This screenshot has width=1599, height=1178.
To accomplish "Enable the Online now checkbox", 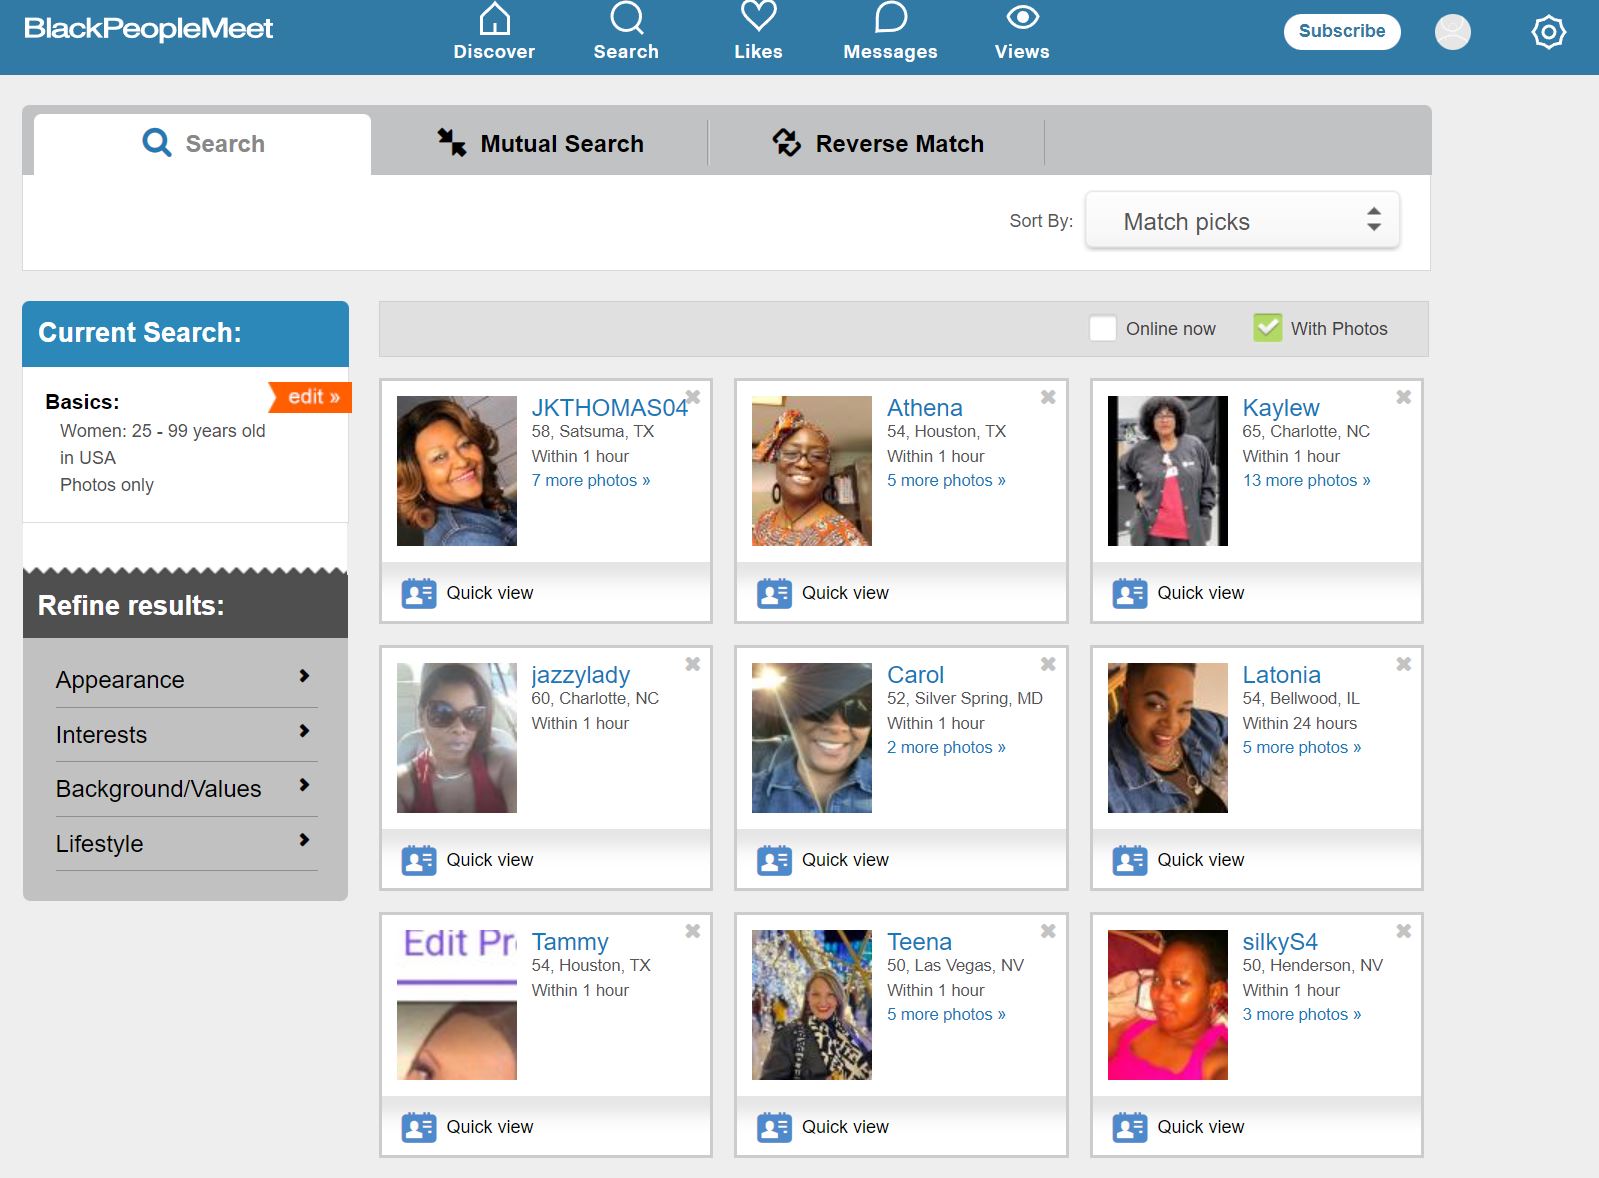I will click(1103, 328).
